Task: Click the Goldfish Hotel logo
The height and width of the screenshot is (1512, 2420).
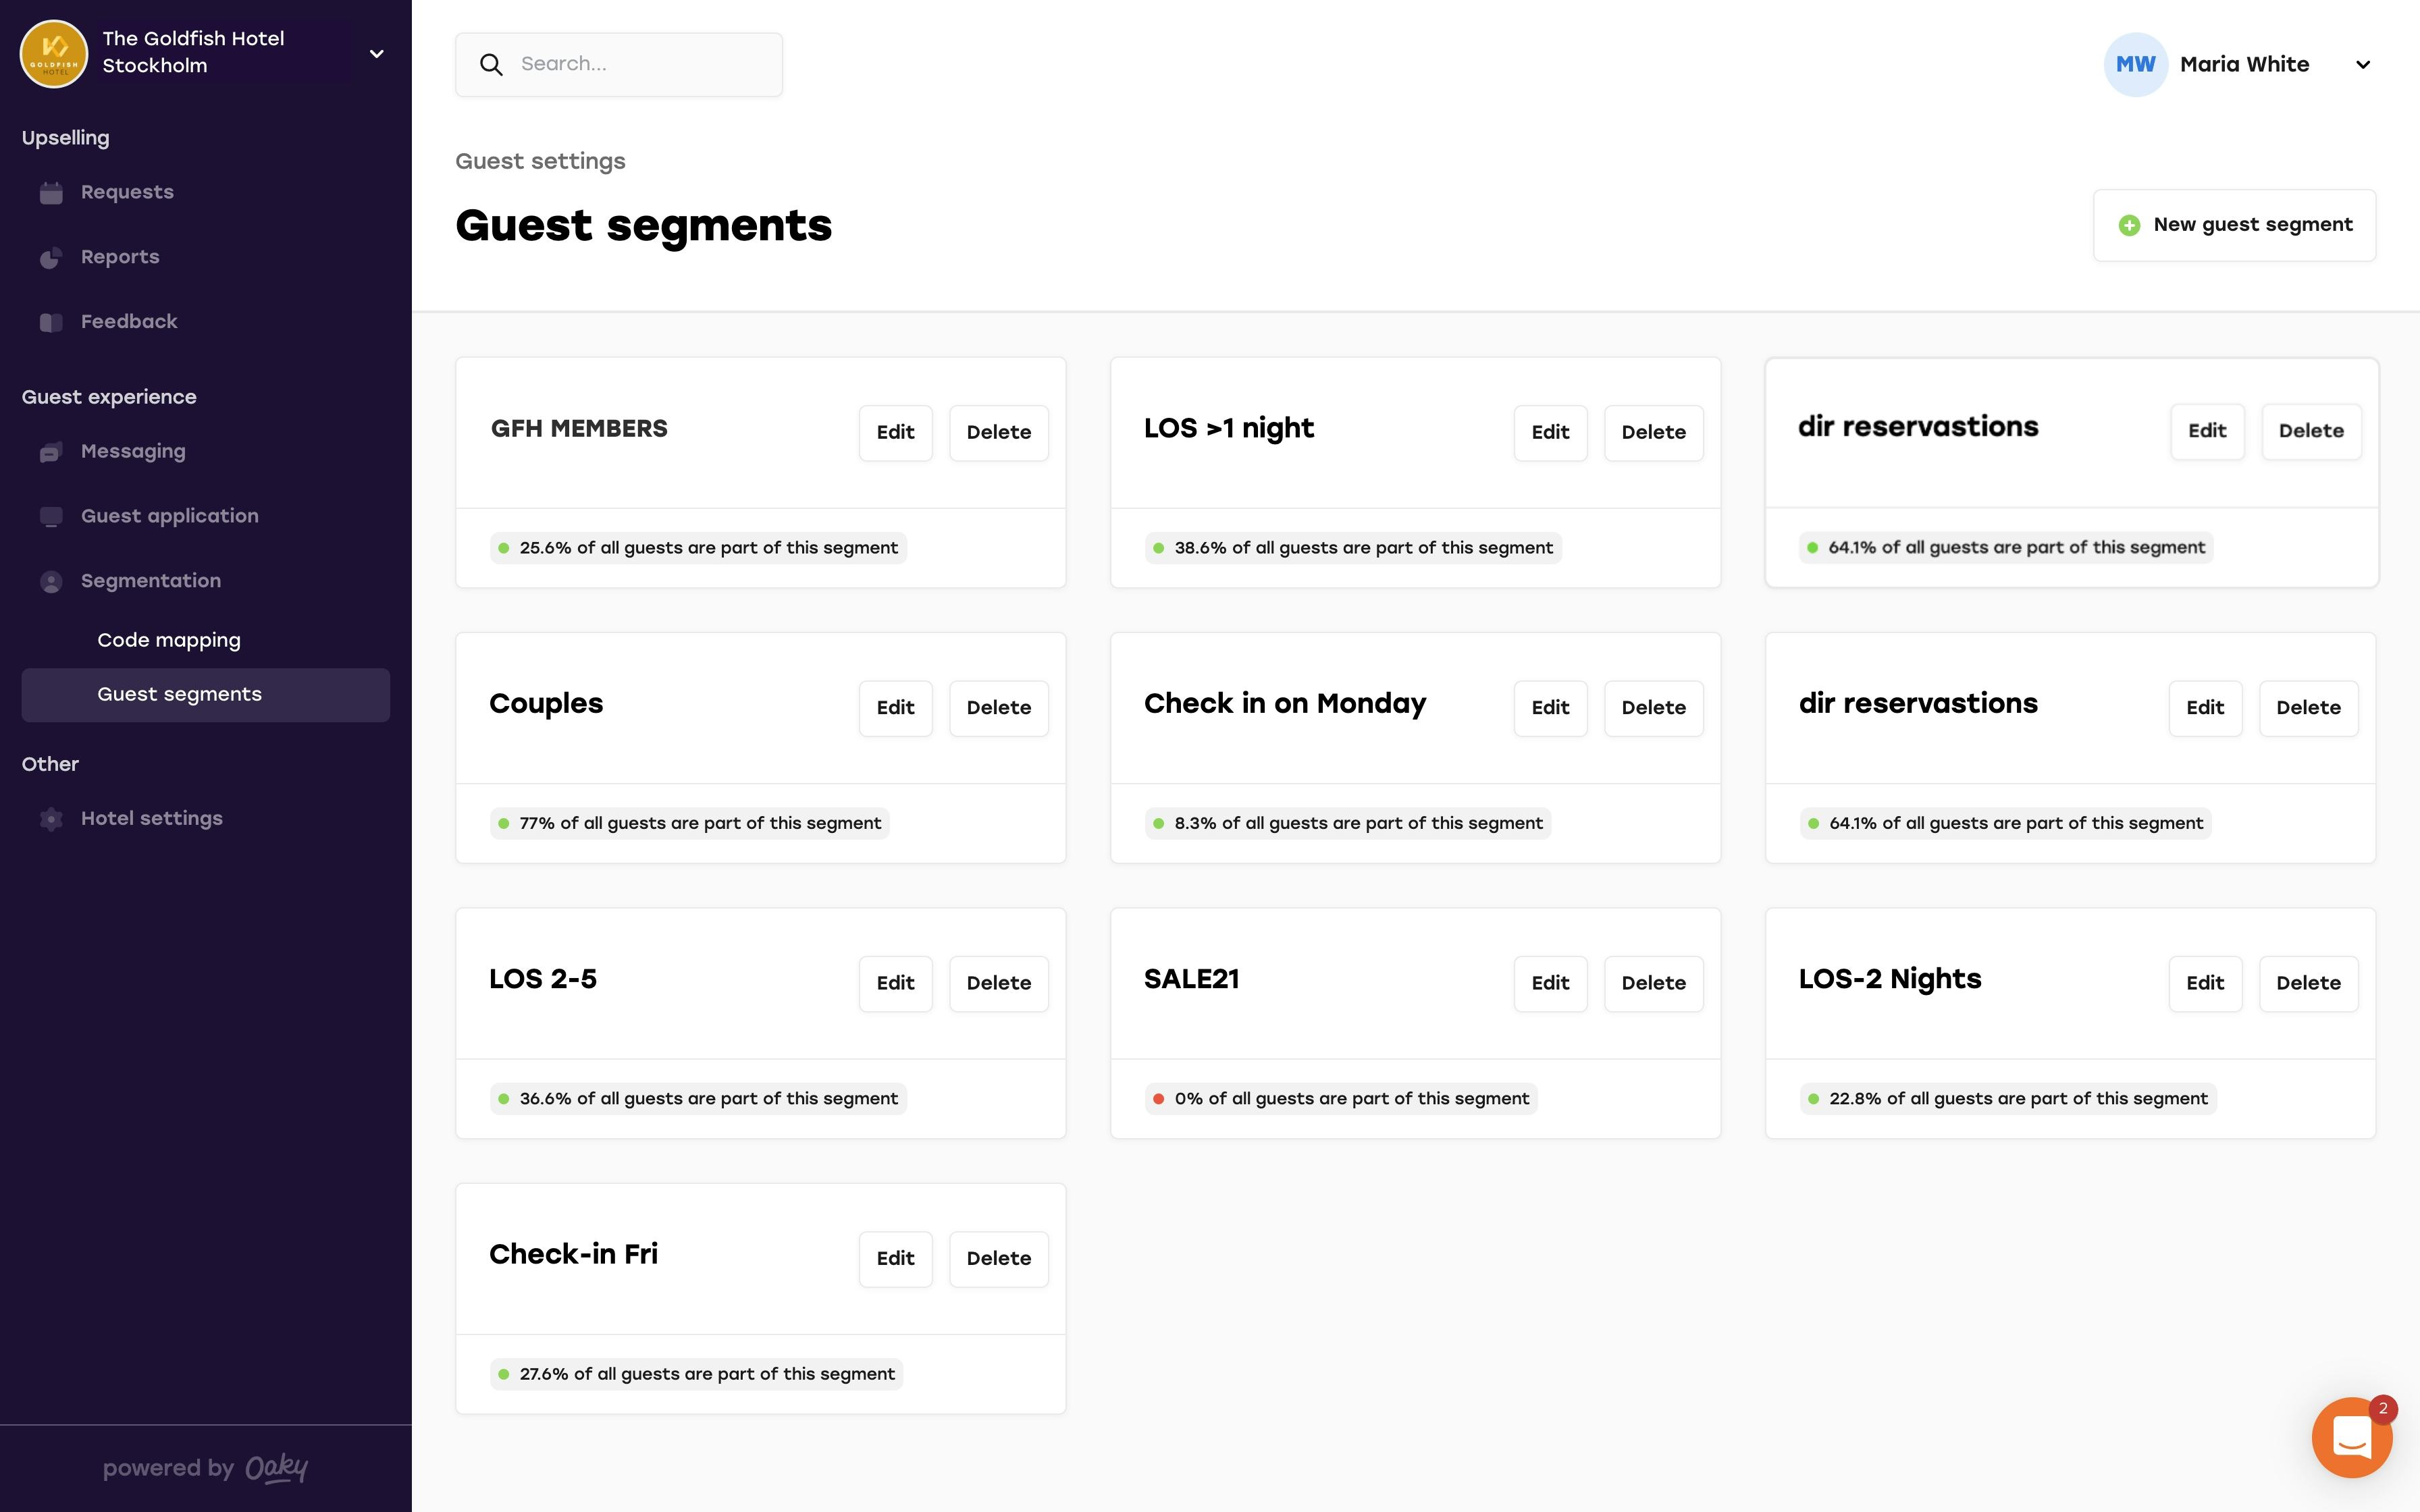Action: [x=54, y=53]
